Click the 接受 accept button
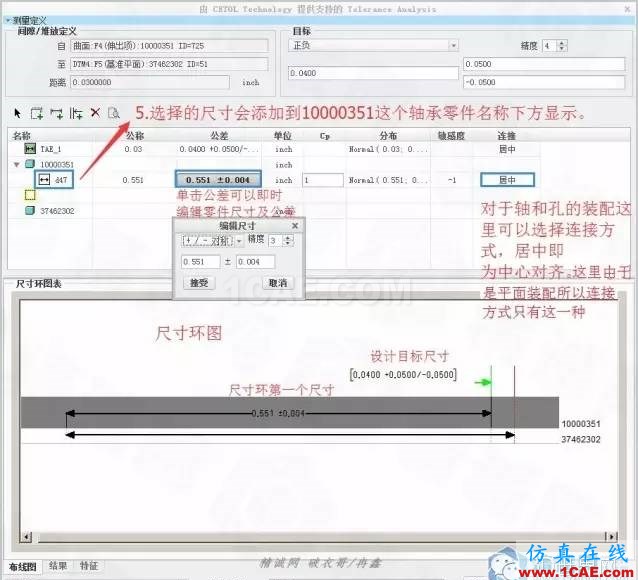The height and width of the screenshot is (580, 638). pos(199,283)
